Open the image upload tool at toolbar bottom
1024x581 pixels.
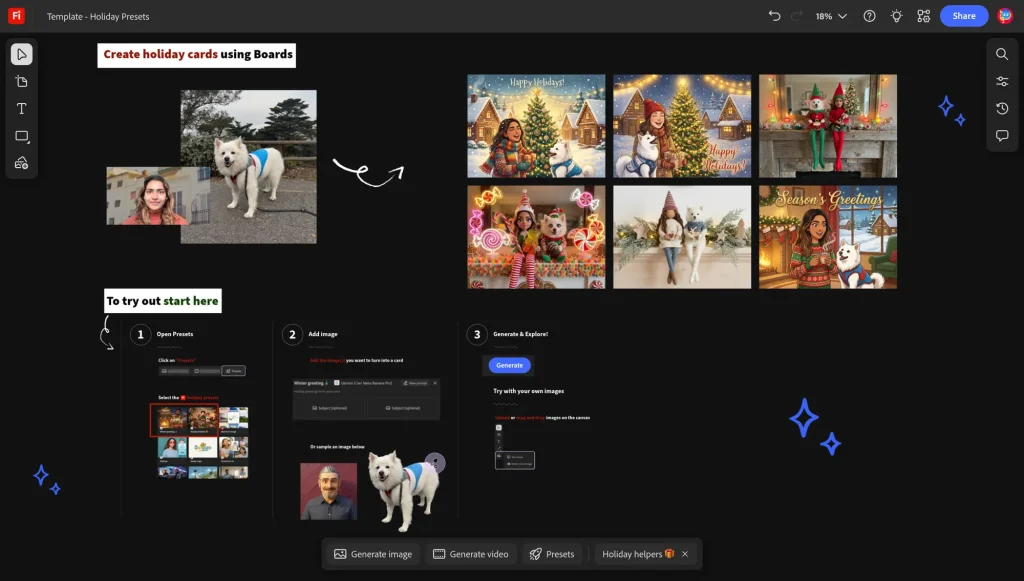(x=21, y=162)
